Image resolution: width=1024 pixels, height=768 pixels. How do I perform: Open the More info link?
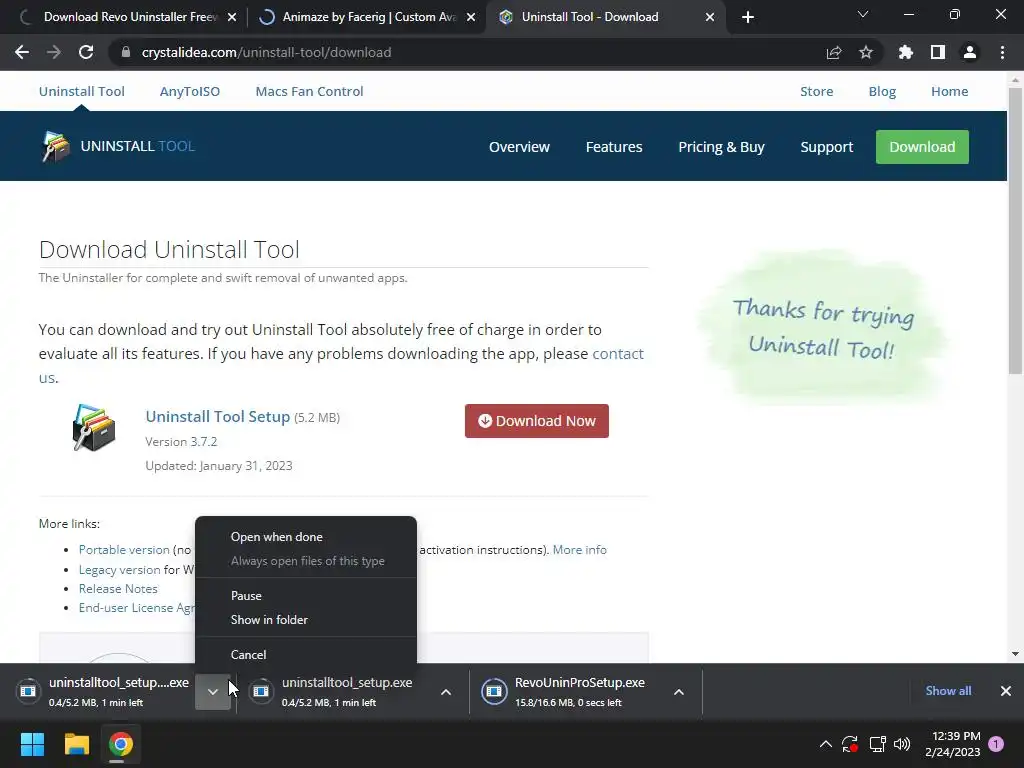[x=580, y=550]
